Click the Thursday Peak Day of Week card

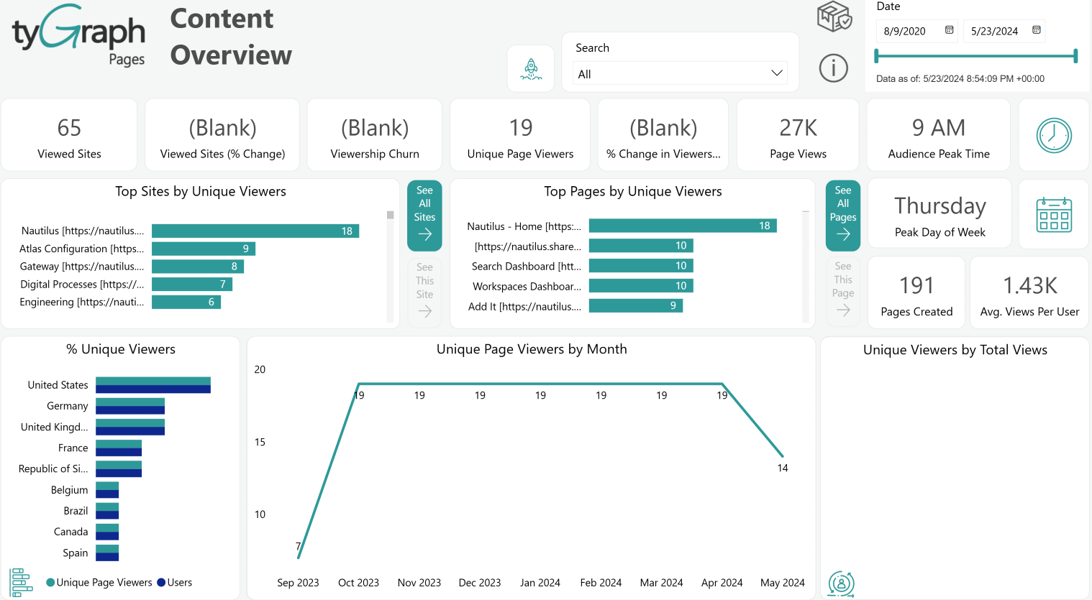coord(939,213)
